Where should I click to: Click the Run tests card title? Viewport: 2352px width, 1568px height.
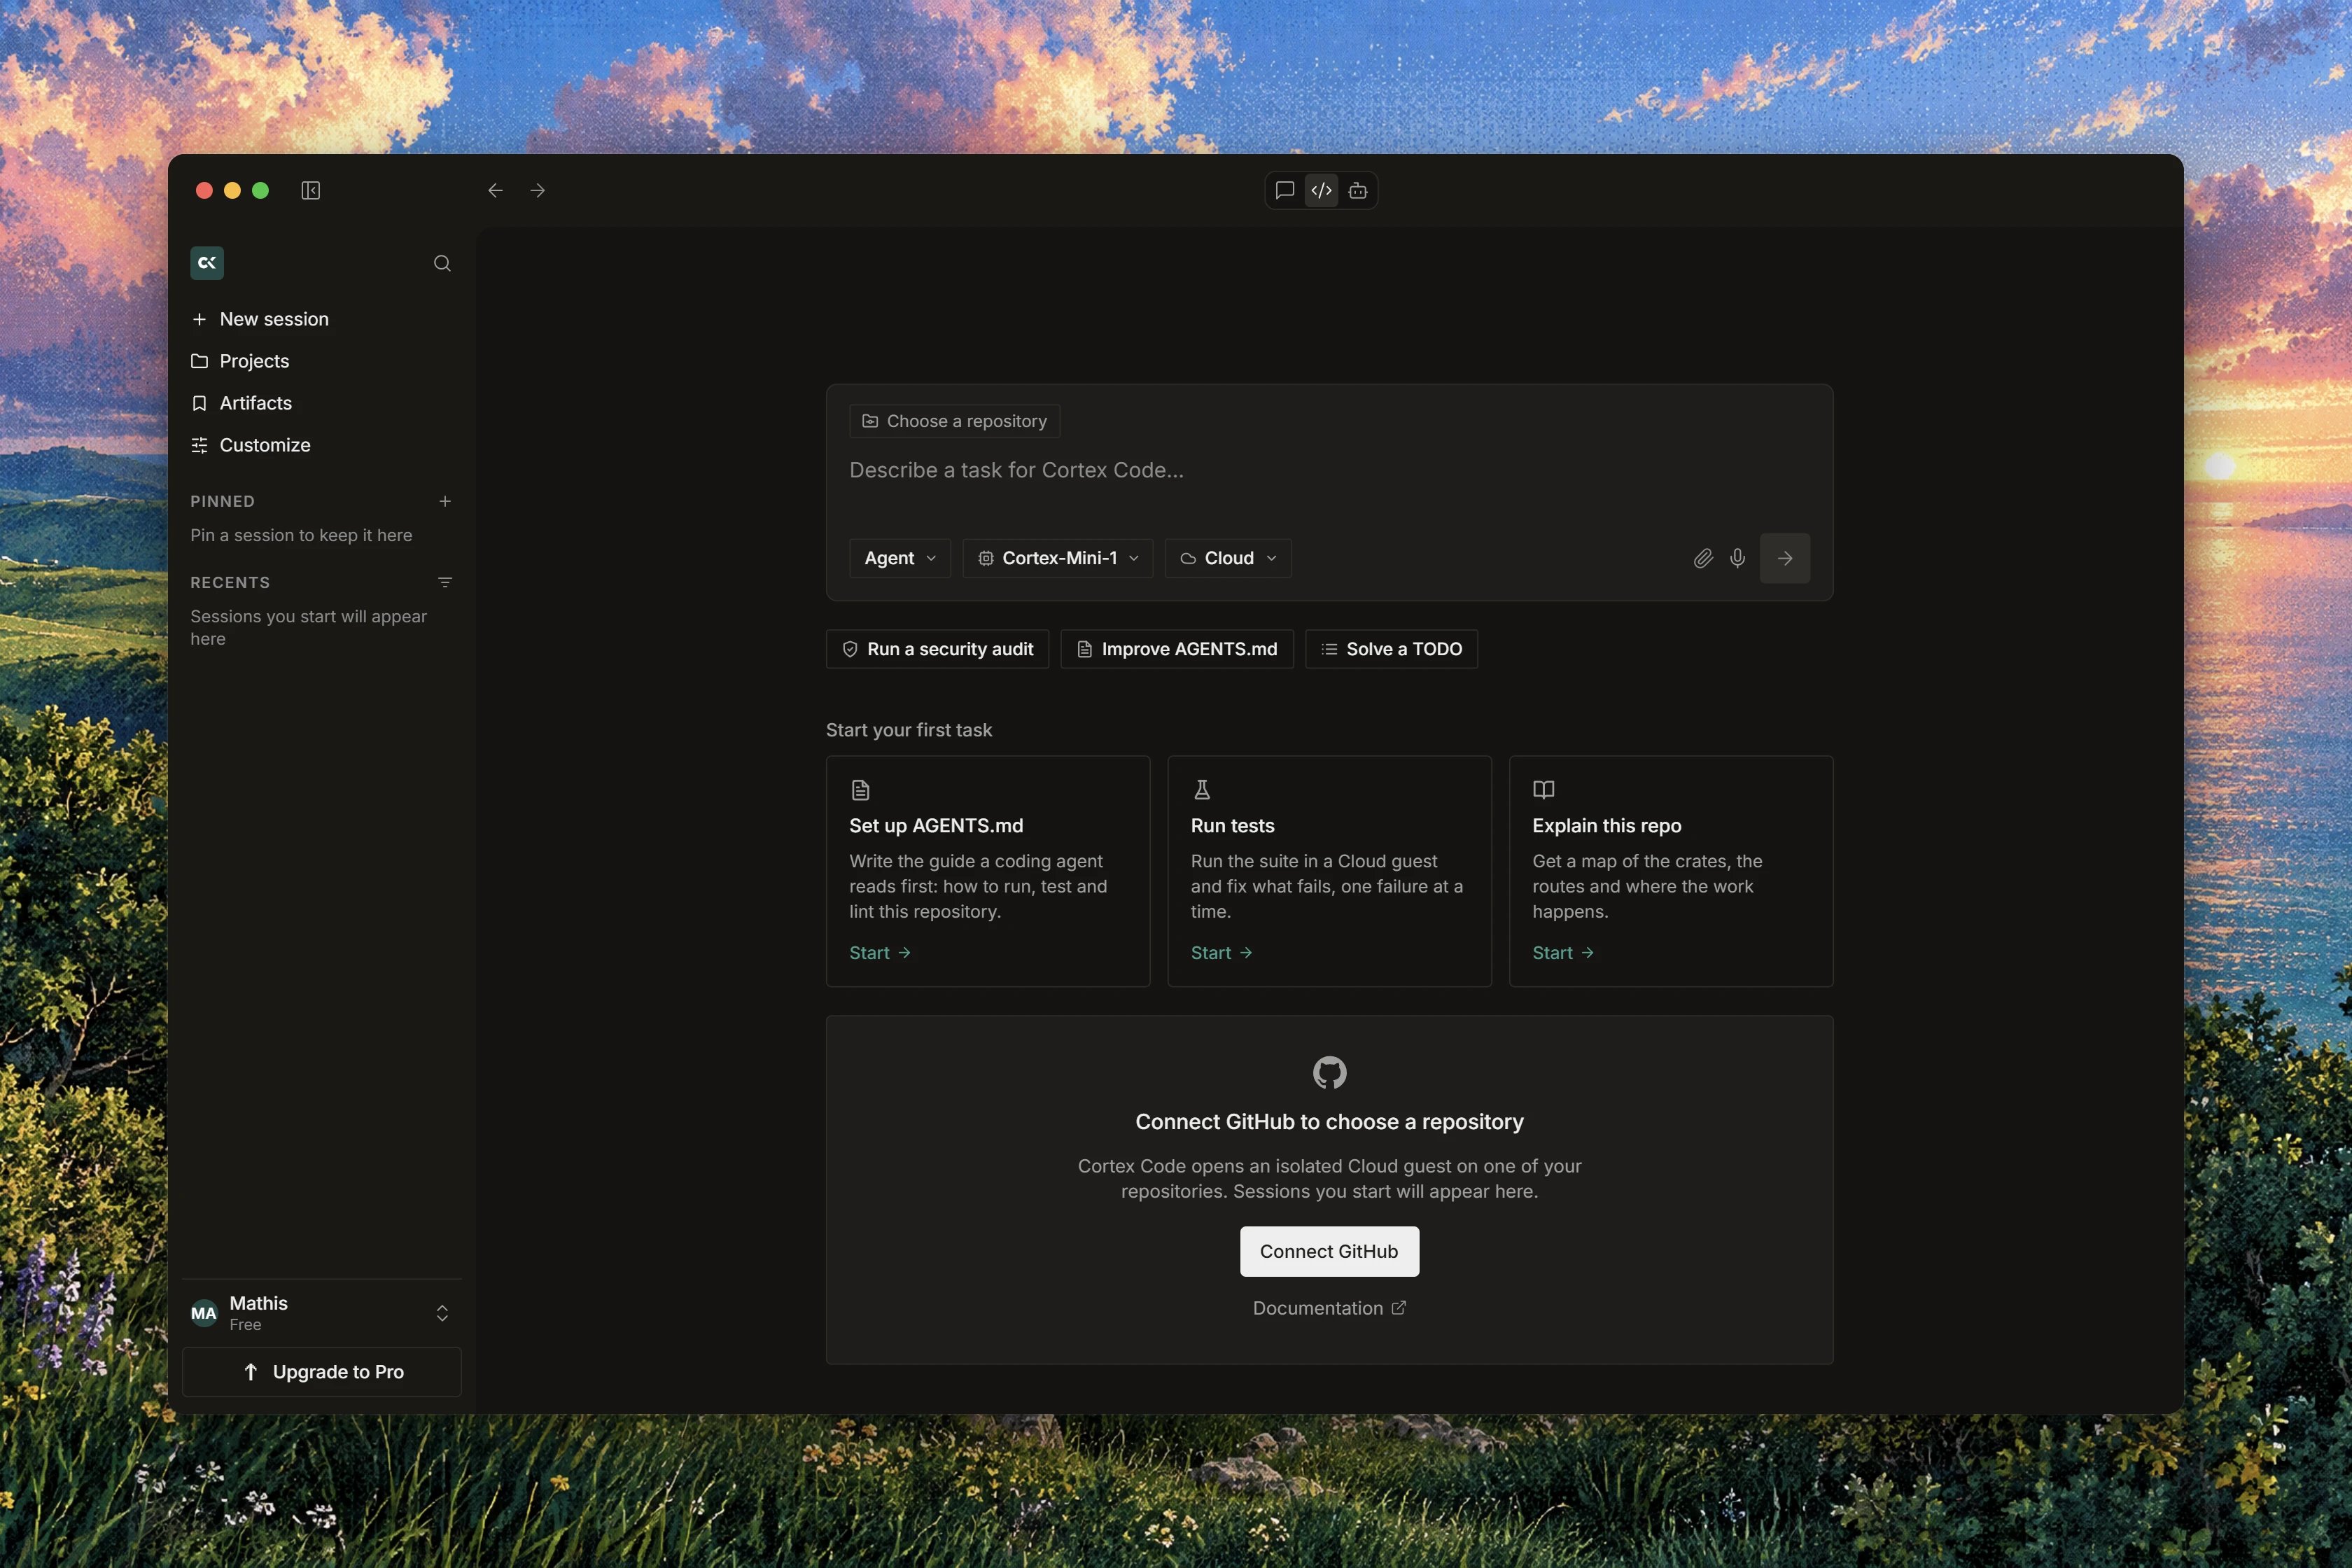coord(1232,826)
